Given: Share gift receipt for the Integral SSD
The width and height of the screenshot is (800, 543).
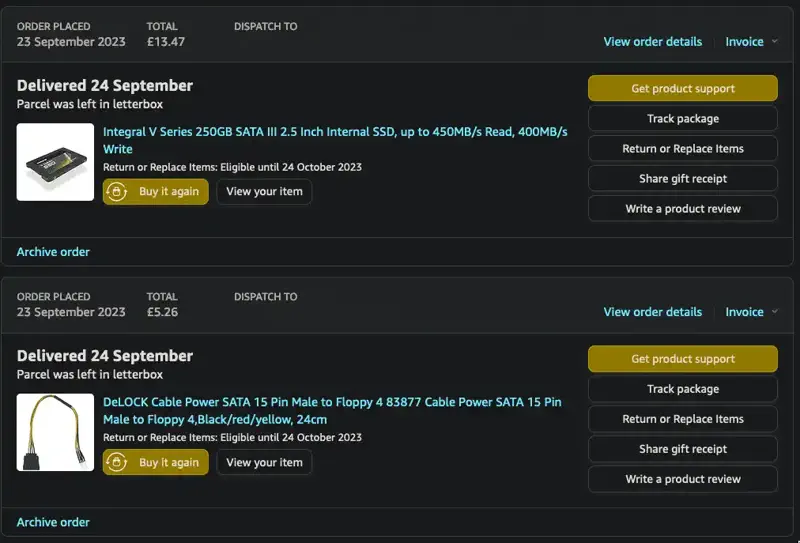Looking at the screenshot, I should tap(682, 178).
